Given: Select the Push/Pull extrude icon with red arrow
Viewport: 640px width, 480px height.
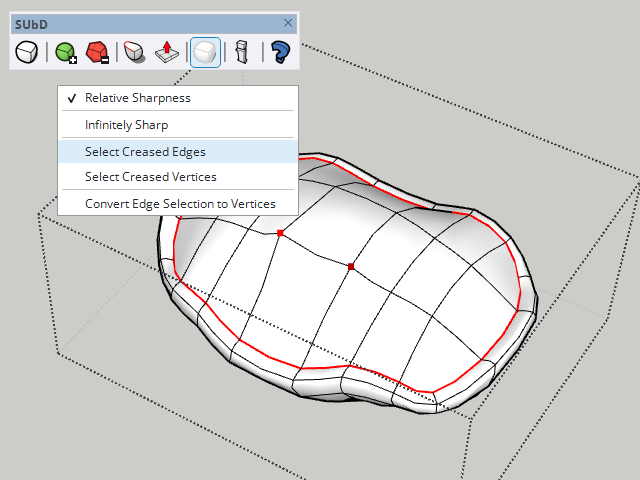Looking at the screenshot, I should (x=167, y=52).
